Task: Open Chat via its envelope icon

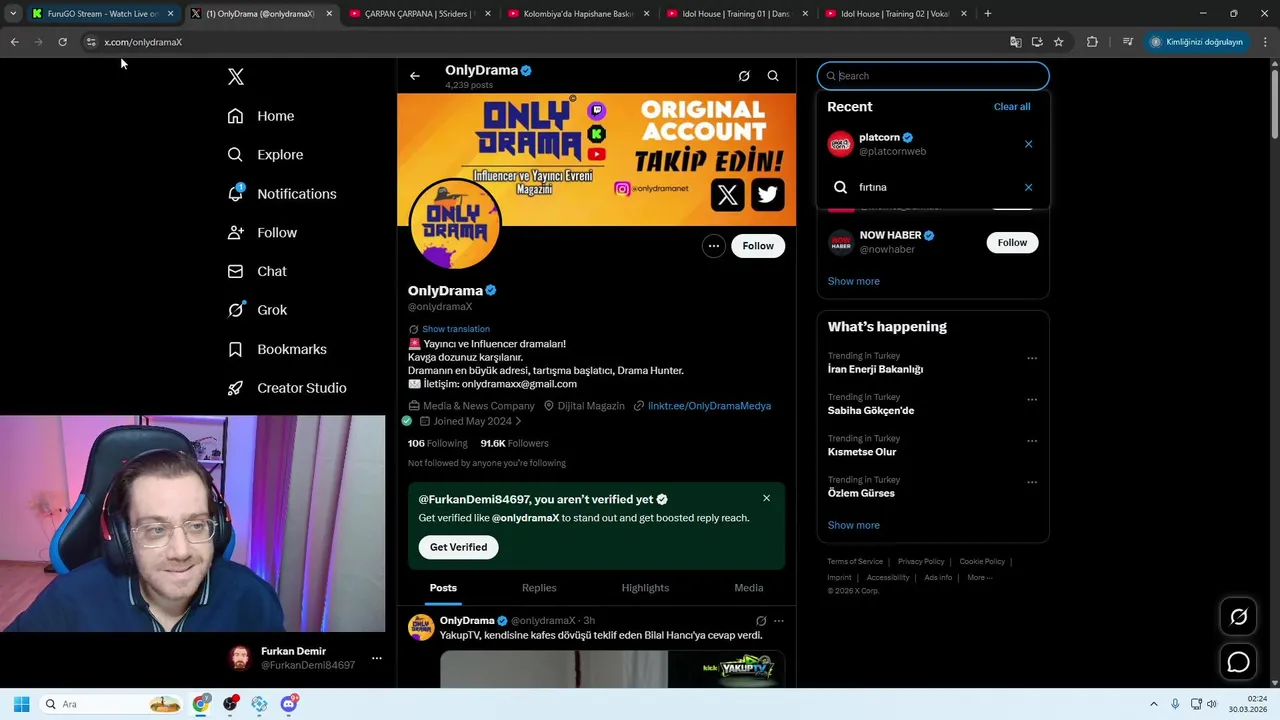Action: click(235, 271)
